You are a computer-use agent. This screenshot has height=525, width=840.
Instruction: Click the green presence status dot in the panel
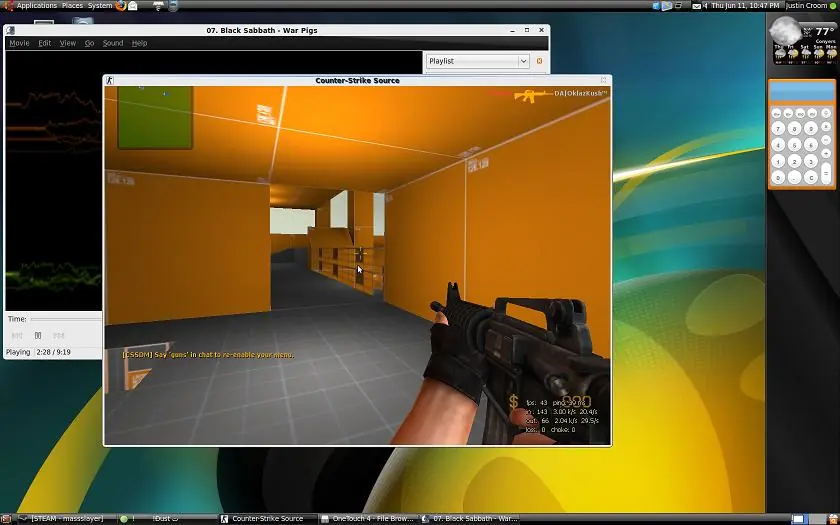[832, 6]
